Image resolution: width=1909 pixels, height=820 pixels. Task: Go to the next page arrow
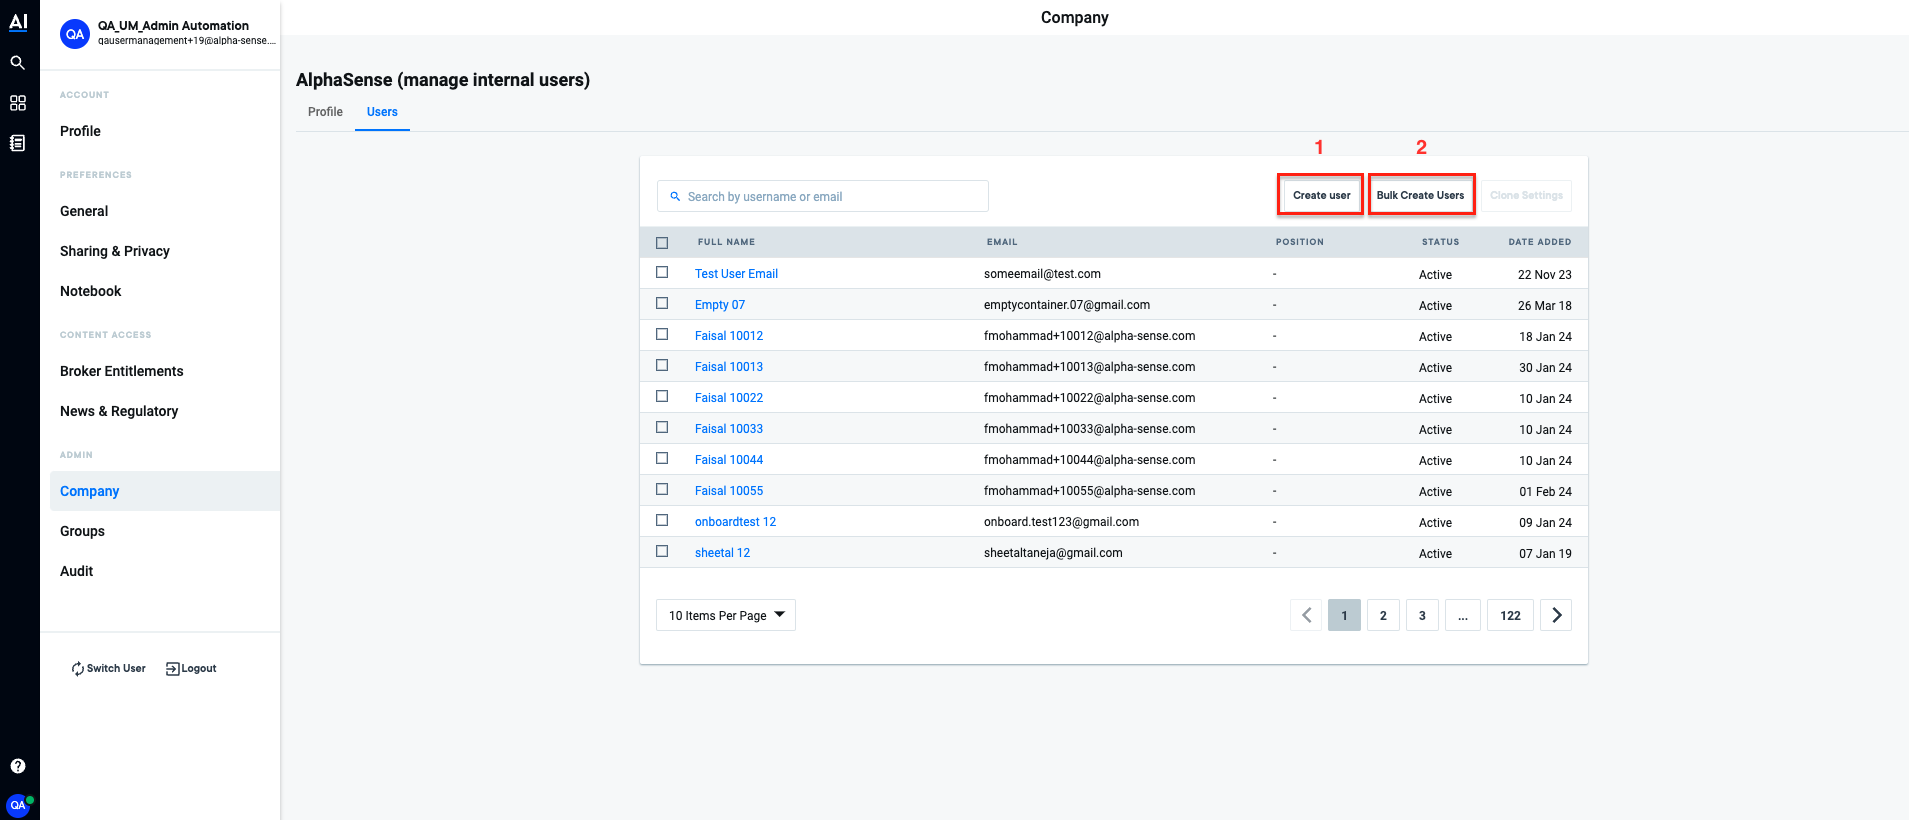(x=1556, y=615)
